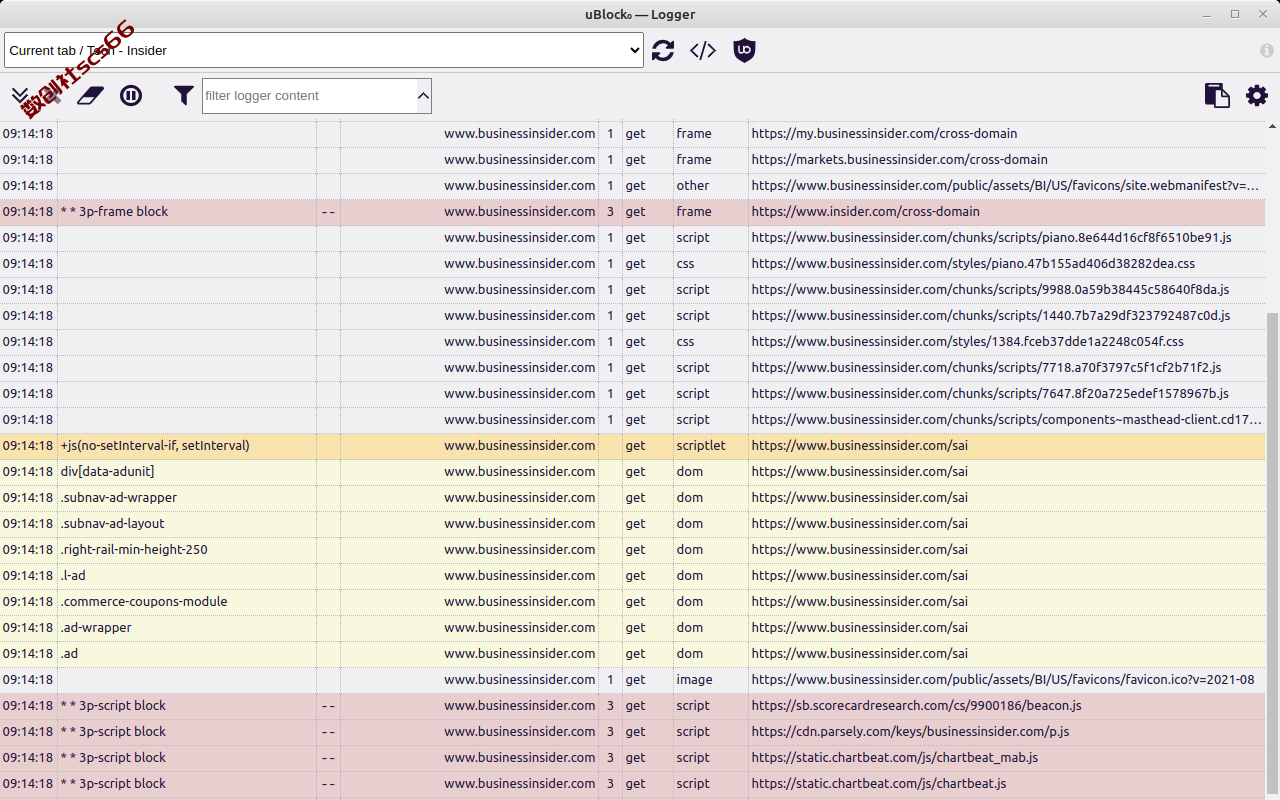1280x800 pixels.
Task: Select the +js(no-setInterval-if, setInterval) entry
Action: (x=155, y=446)
